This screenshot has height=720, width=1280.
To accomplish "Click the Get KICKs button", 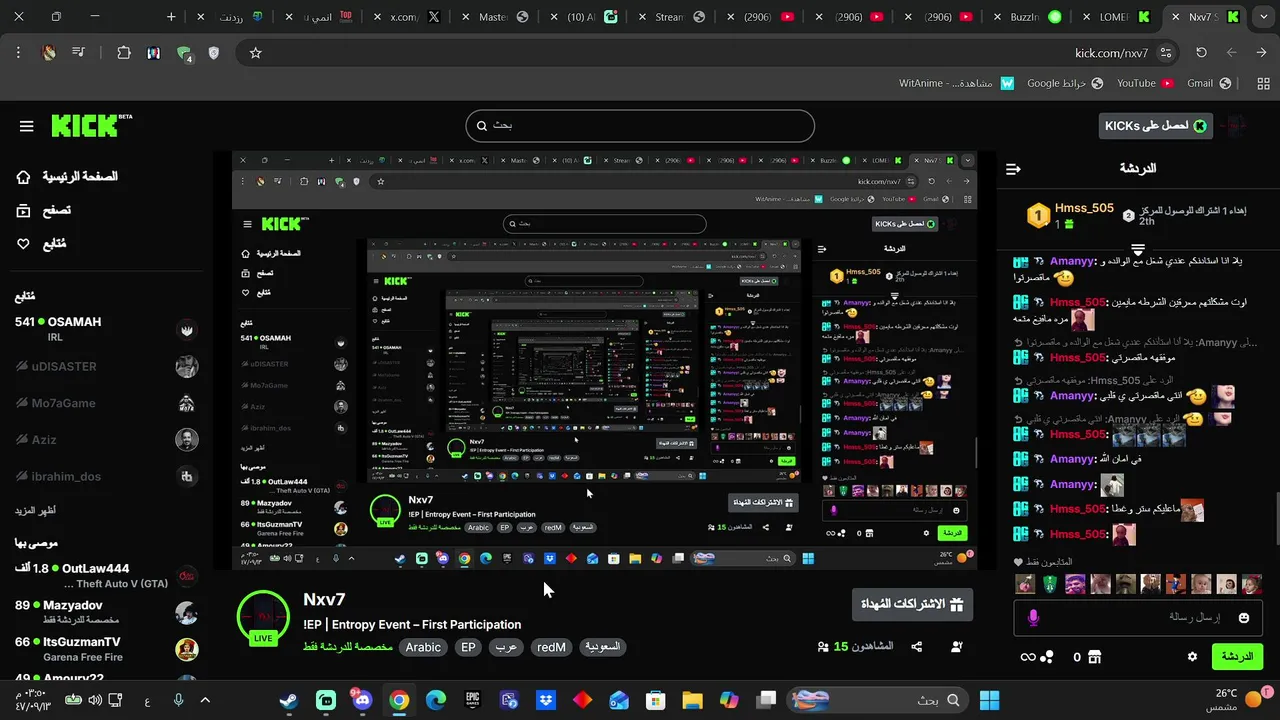I will pos(1155,126).
